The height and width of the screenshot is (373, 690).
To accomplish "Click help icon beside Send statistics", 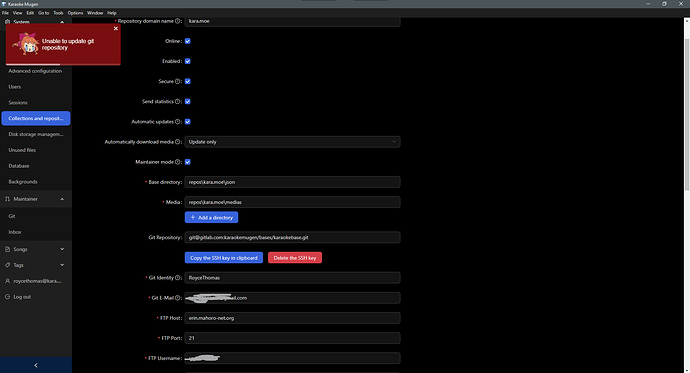I will tap(178, 102).
